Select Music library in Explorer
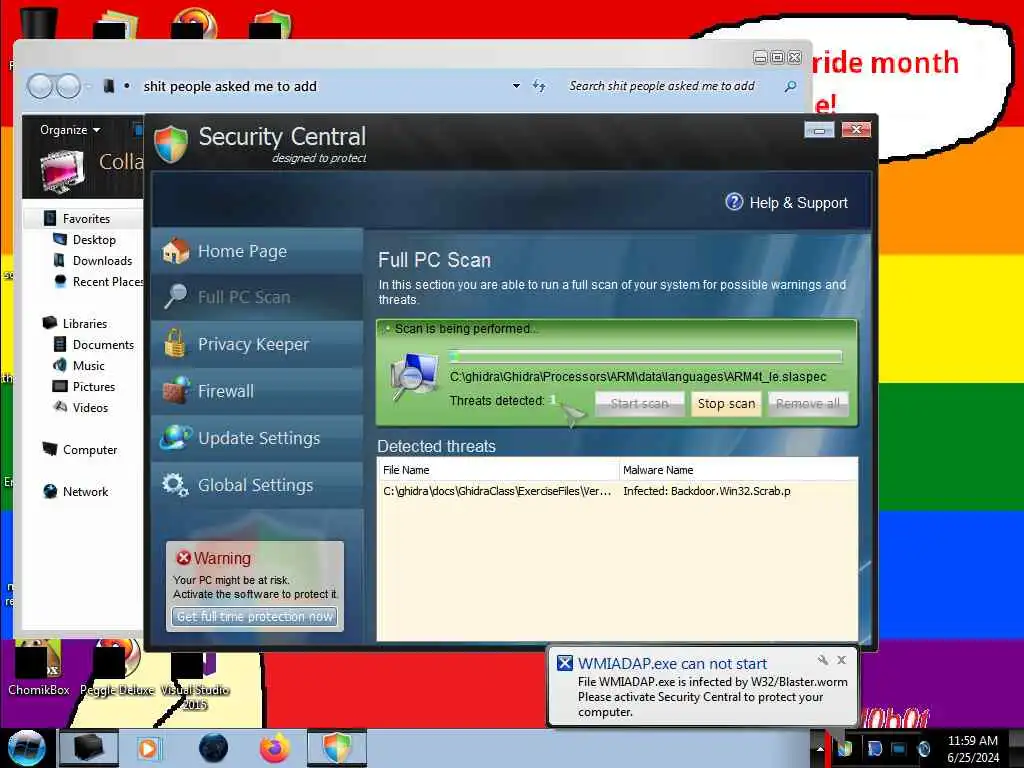 pos(89,366)
